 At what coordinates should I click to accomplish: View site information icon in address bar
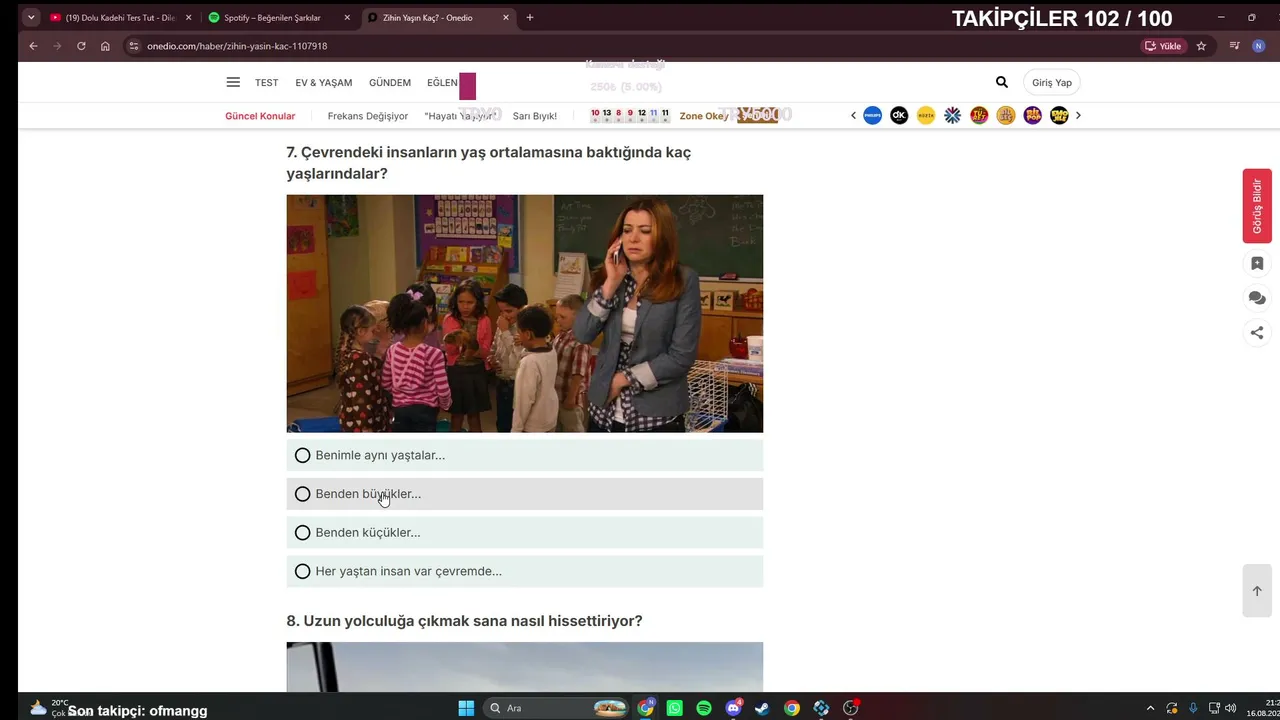pyautogui.click(x=134, y=46)
